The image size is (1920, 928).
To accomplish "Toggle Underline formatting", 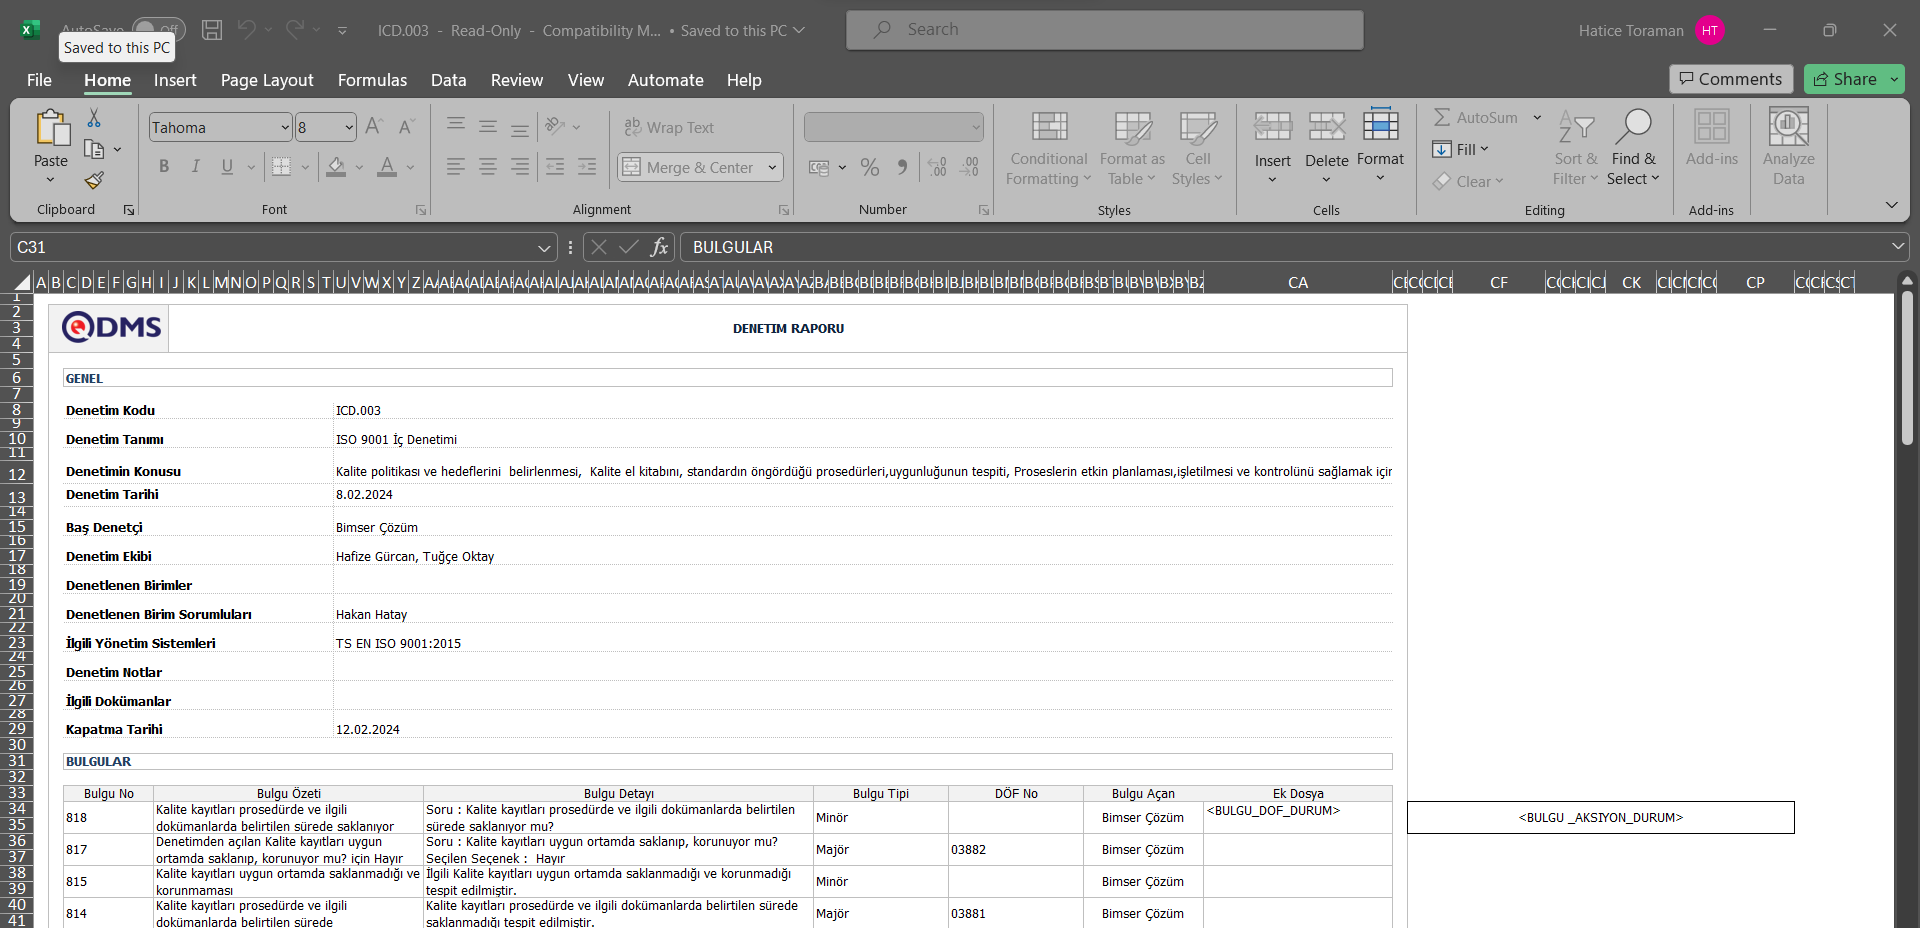I will click(x=227, y=167).
